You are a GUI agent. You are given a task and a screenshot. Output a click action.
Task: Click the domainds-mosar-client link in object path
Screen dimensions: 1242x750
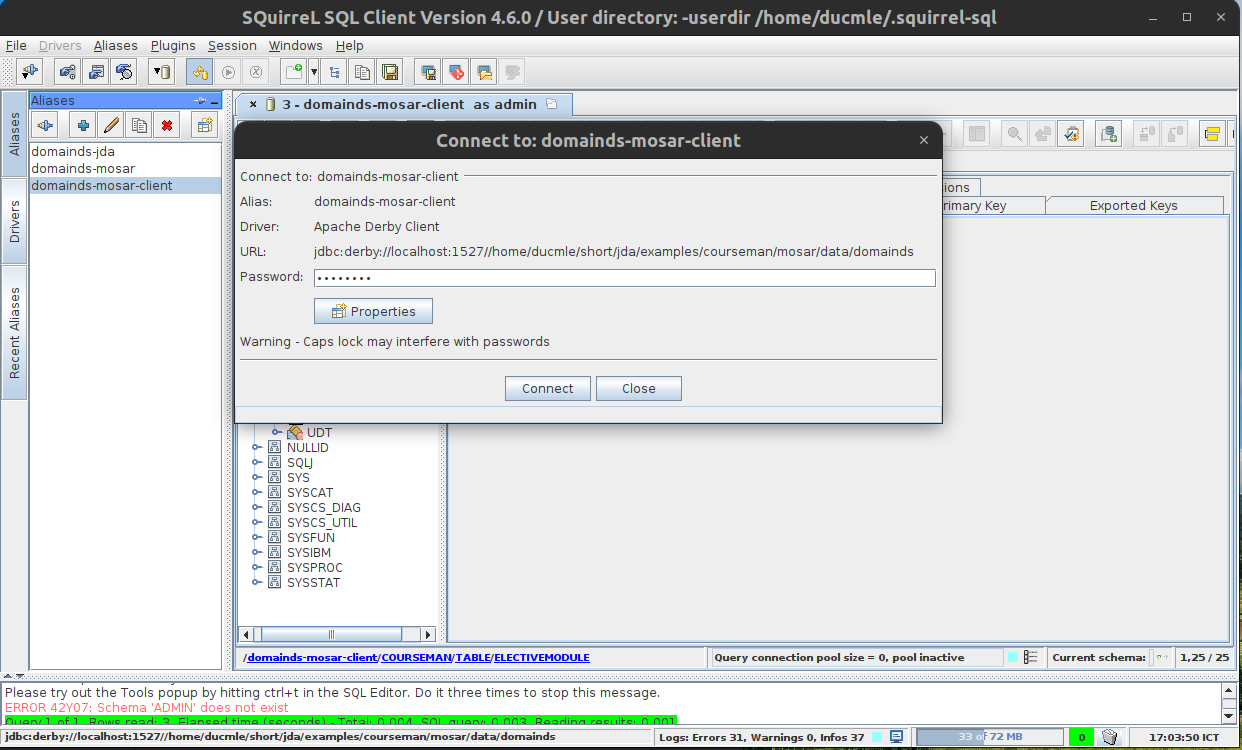tap(313, 657)
